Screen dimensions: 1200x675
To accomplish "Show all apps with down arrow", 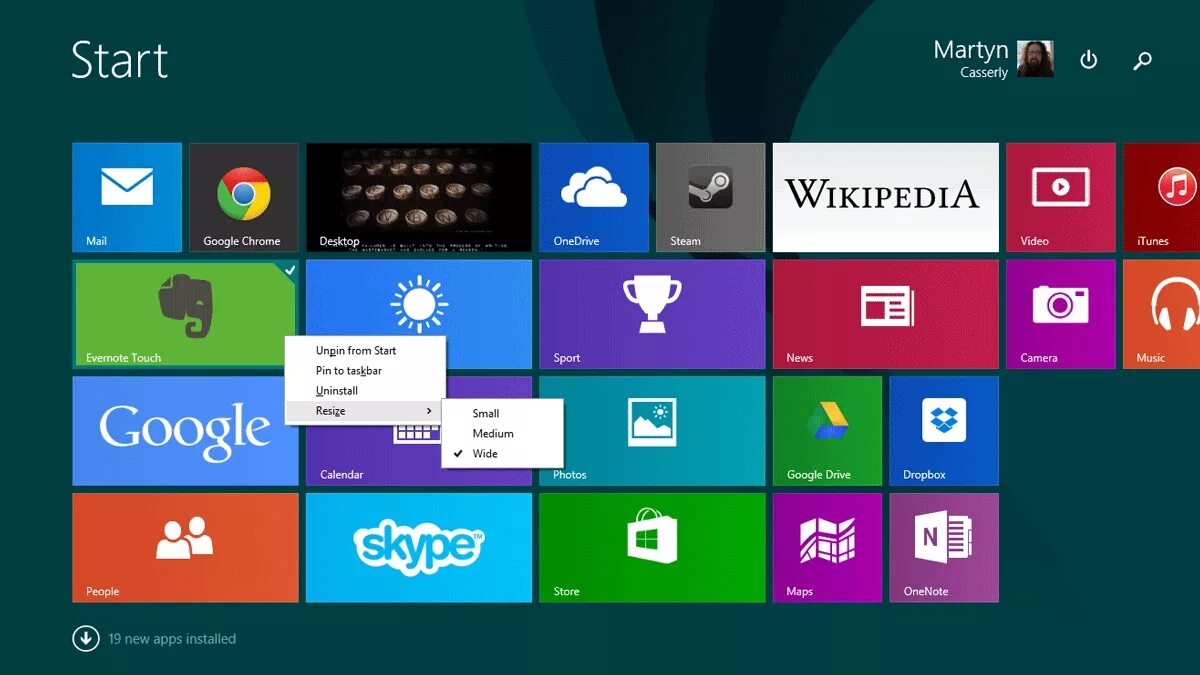I will 86,638.
